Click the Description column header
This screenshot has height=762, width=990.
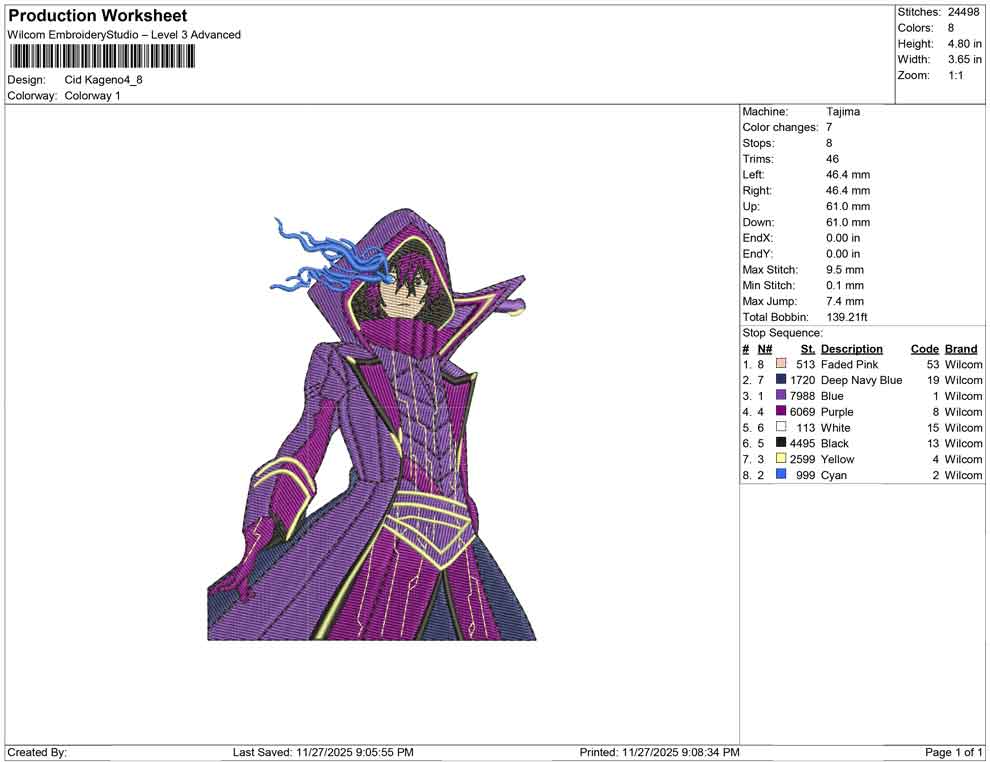click(x=851, y=349)
